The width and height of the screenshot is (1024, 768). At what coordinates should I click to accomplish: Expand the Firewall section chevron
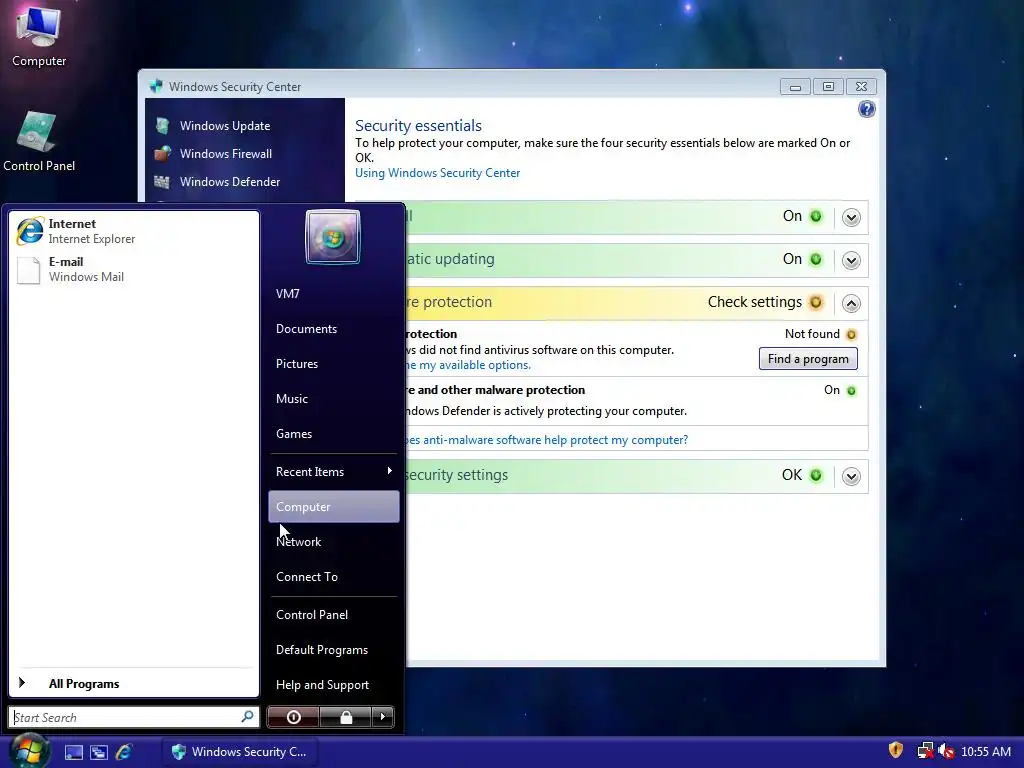pyautogui.click(x=851, y=217)
